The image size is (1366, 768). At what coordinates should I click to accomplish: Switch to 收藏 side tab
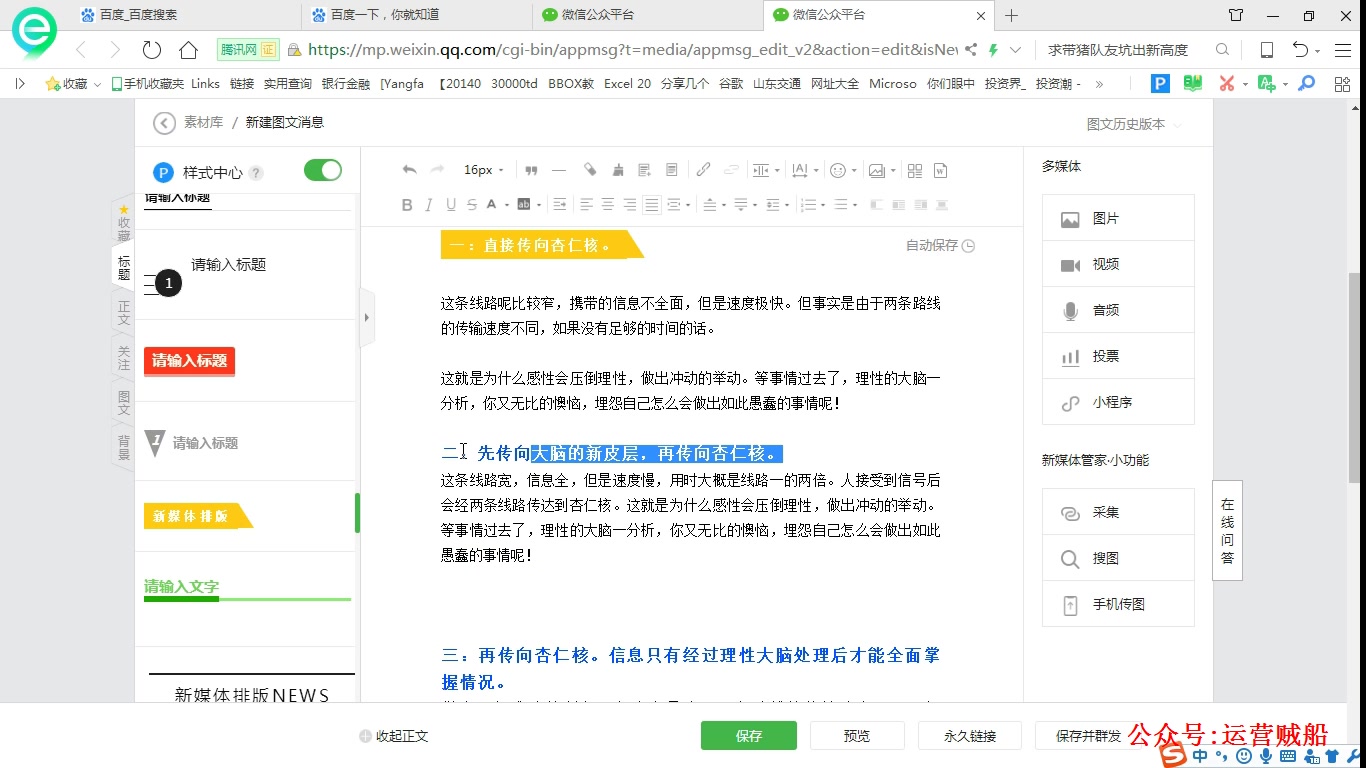tap(124, 223)
